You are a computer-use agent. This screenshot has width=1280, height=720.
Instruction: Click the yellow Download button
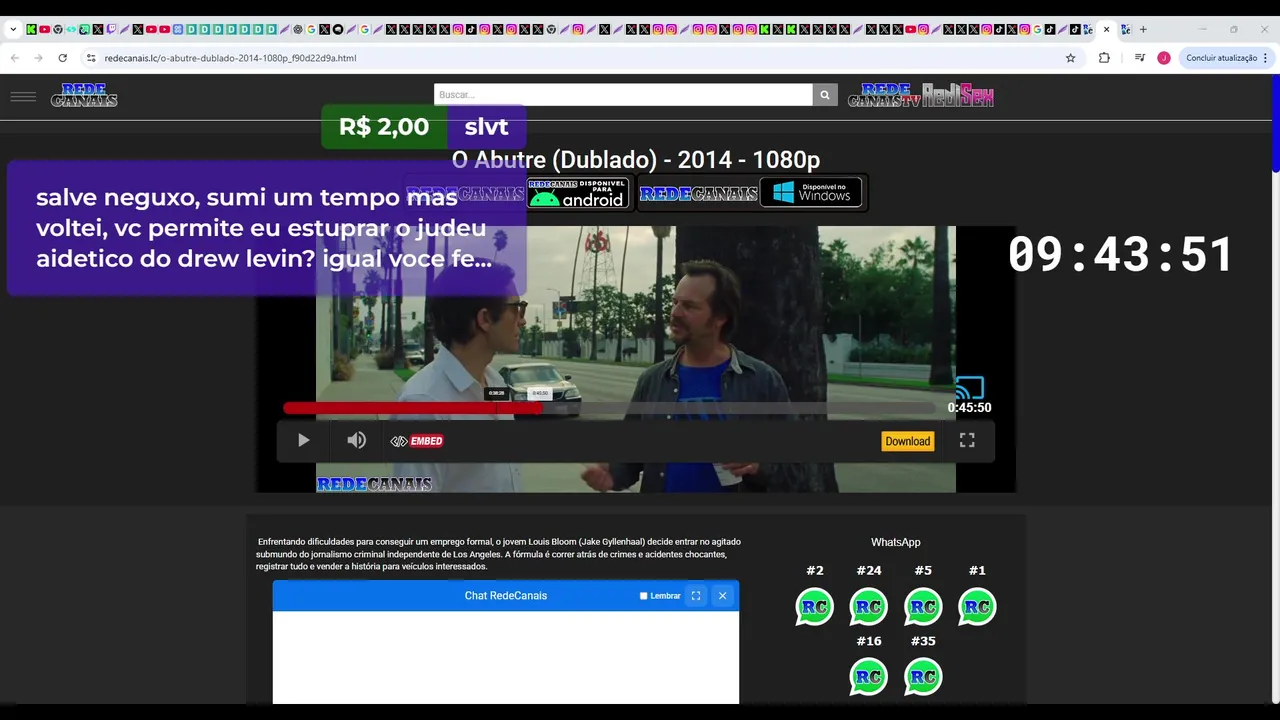(x=907, y=441)
